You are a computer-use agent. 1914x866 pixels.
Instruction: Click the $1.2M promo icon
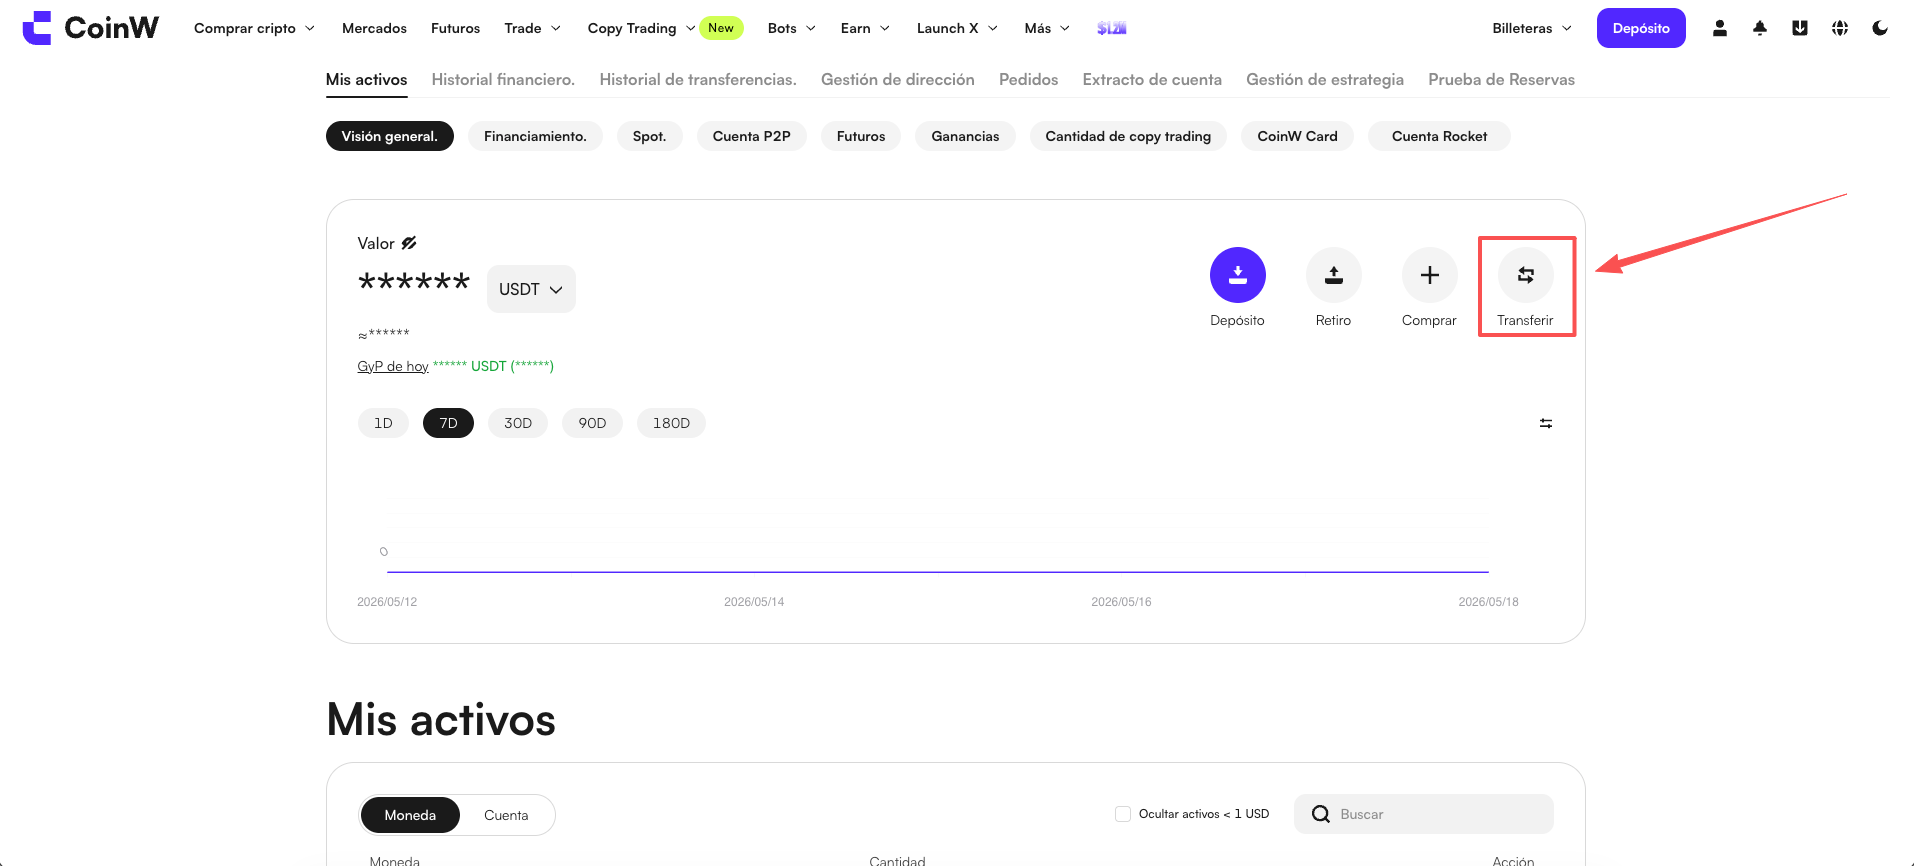click(x=1111, y=28)
